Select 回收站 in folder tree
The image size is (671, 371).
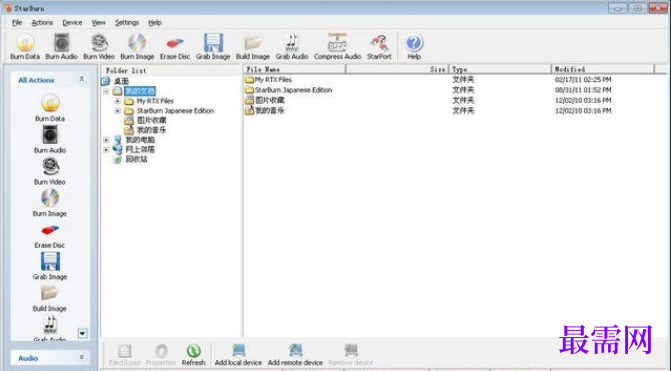tap(137, 159)
